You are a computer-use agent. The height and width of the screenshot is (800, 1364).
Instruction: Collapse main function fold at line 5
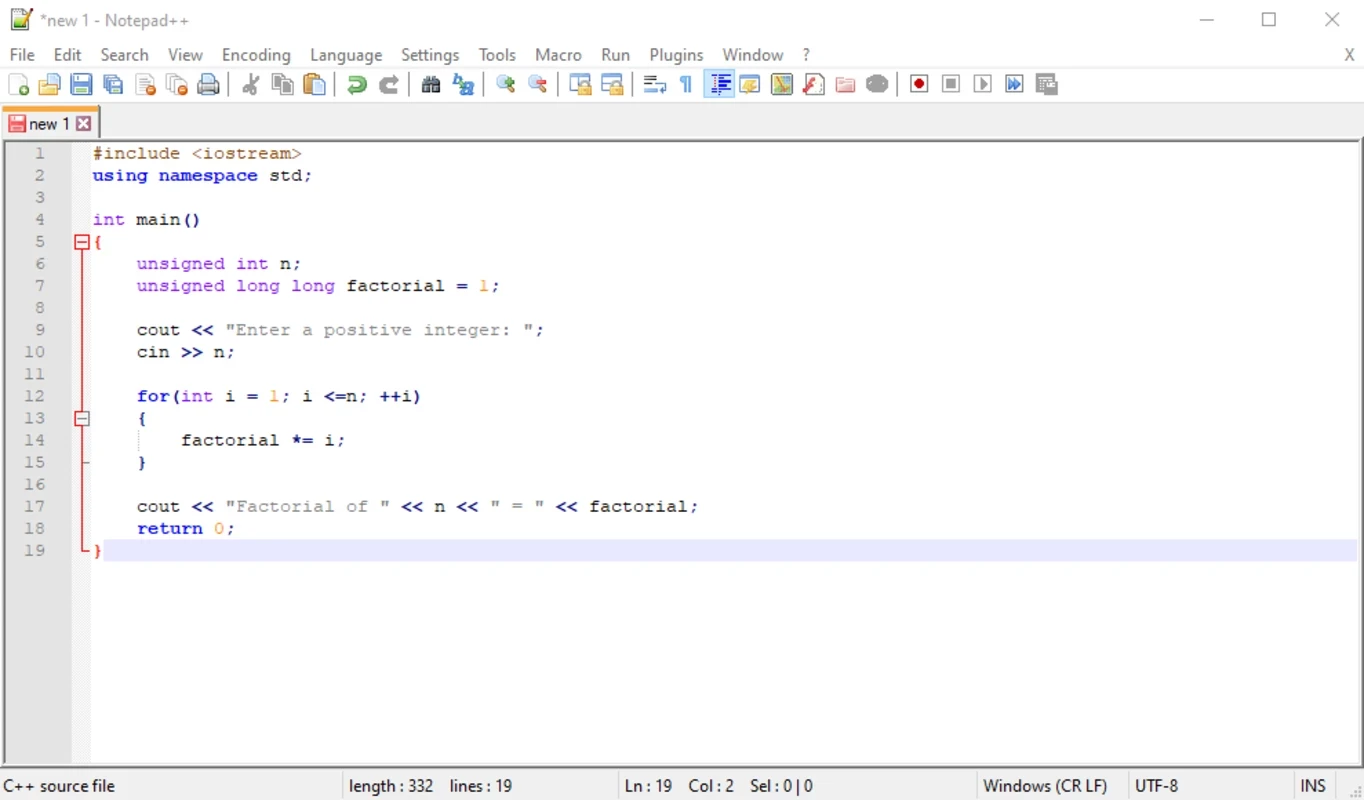pos(82,242)
